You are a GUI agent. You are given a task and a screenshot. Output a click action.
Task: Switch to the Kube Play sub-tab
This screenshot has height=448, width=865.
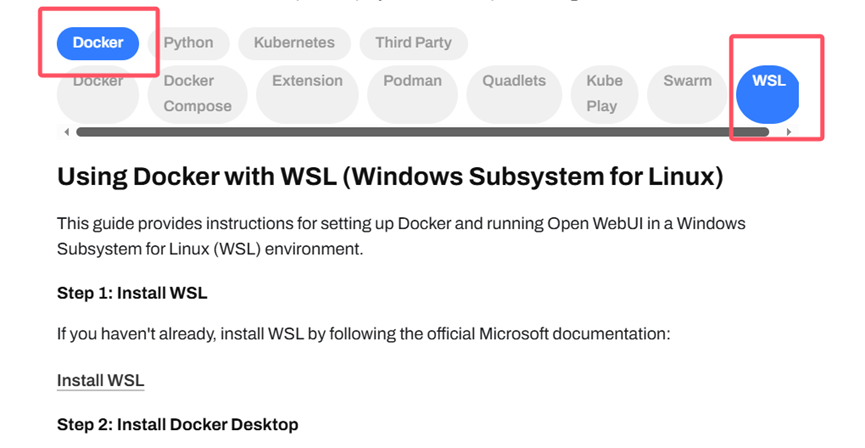coord(605,94)
